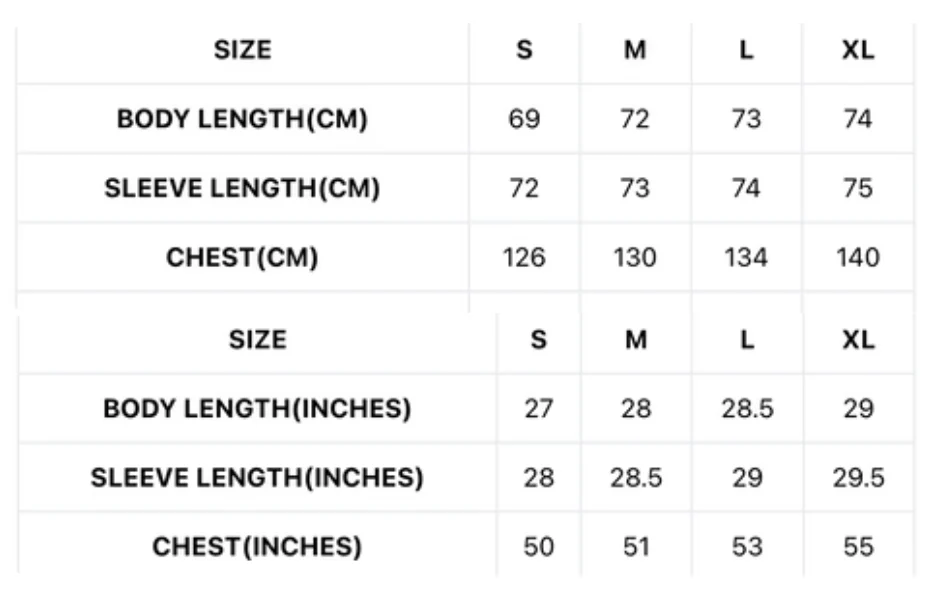The width and height of the screenshot is (934, 590).
Task: Select the chest inches value 50
Action: [538, 547]
